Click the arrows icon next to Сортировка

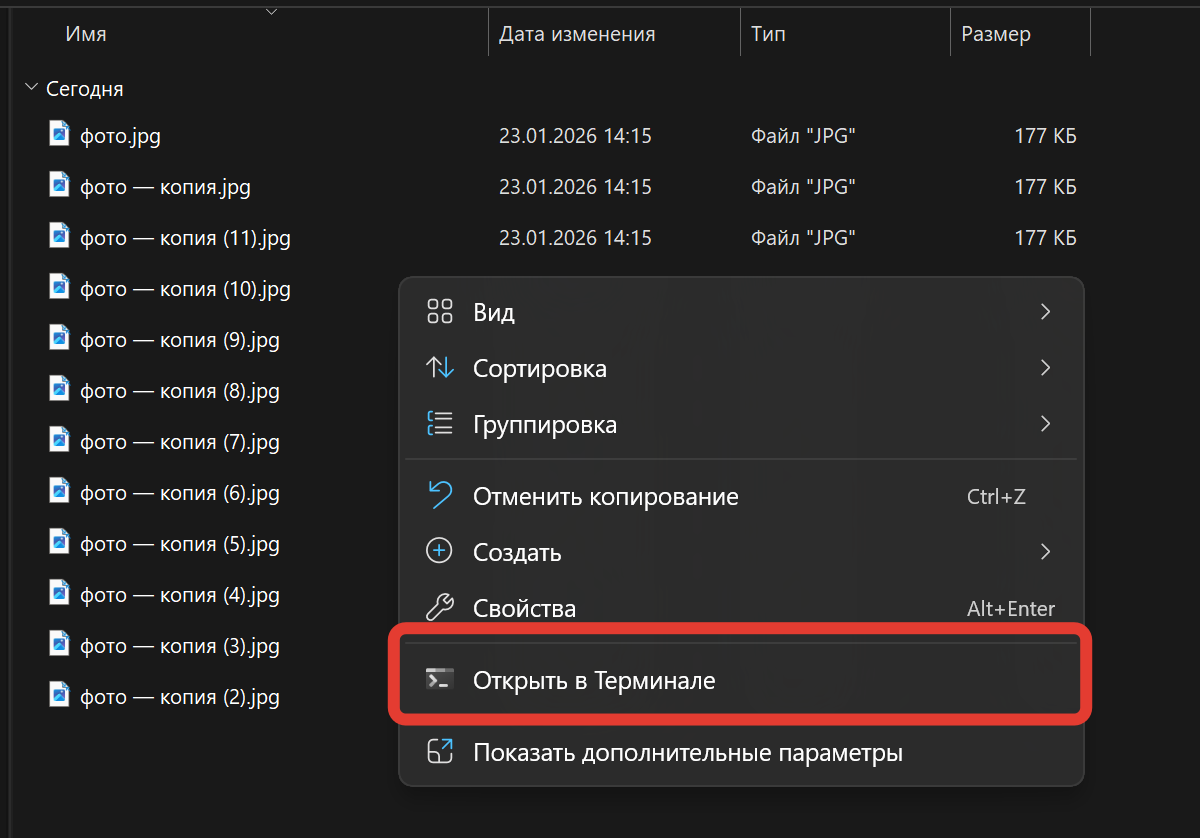(440, 368)
